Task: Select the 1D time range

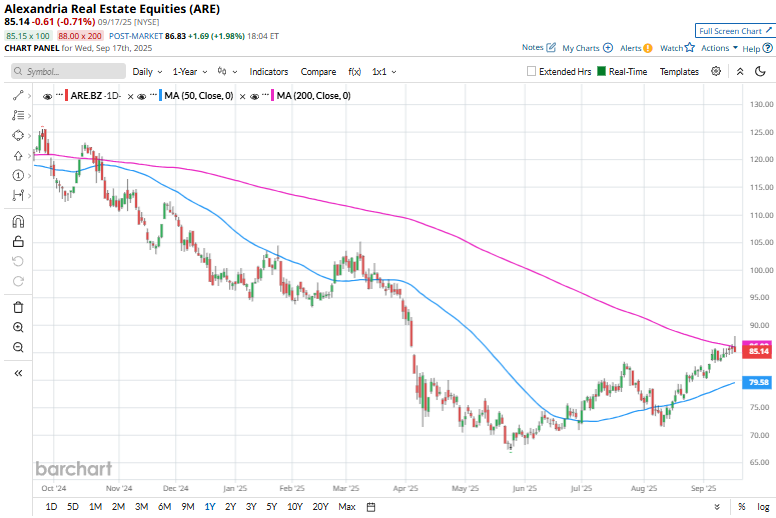Action: (x=51, y=507)
